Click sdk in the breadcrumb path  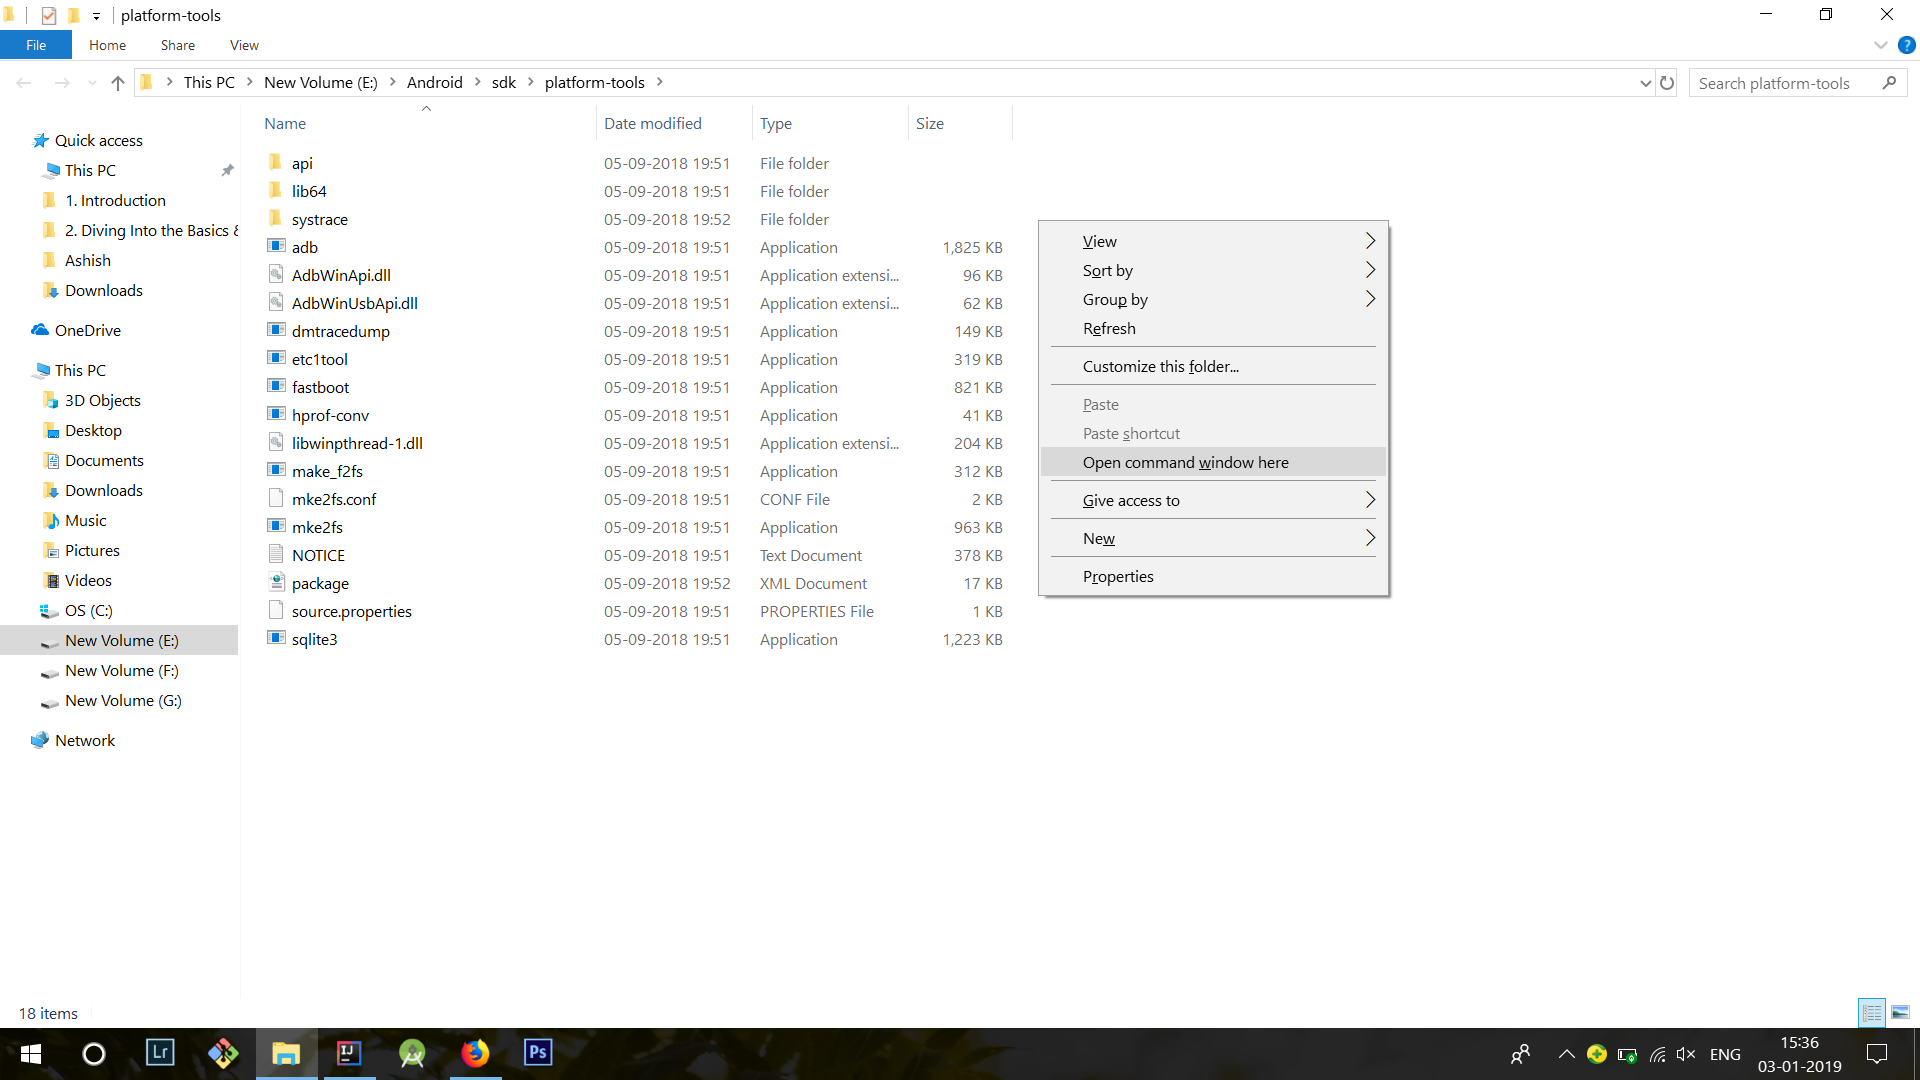(x=503, y=83)
